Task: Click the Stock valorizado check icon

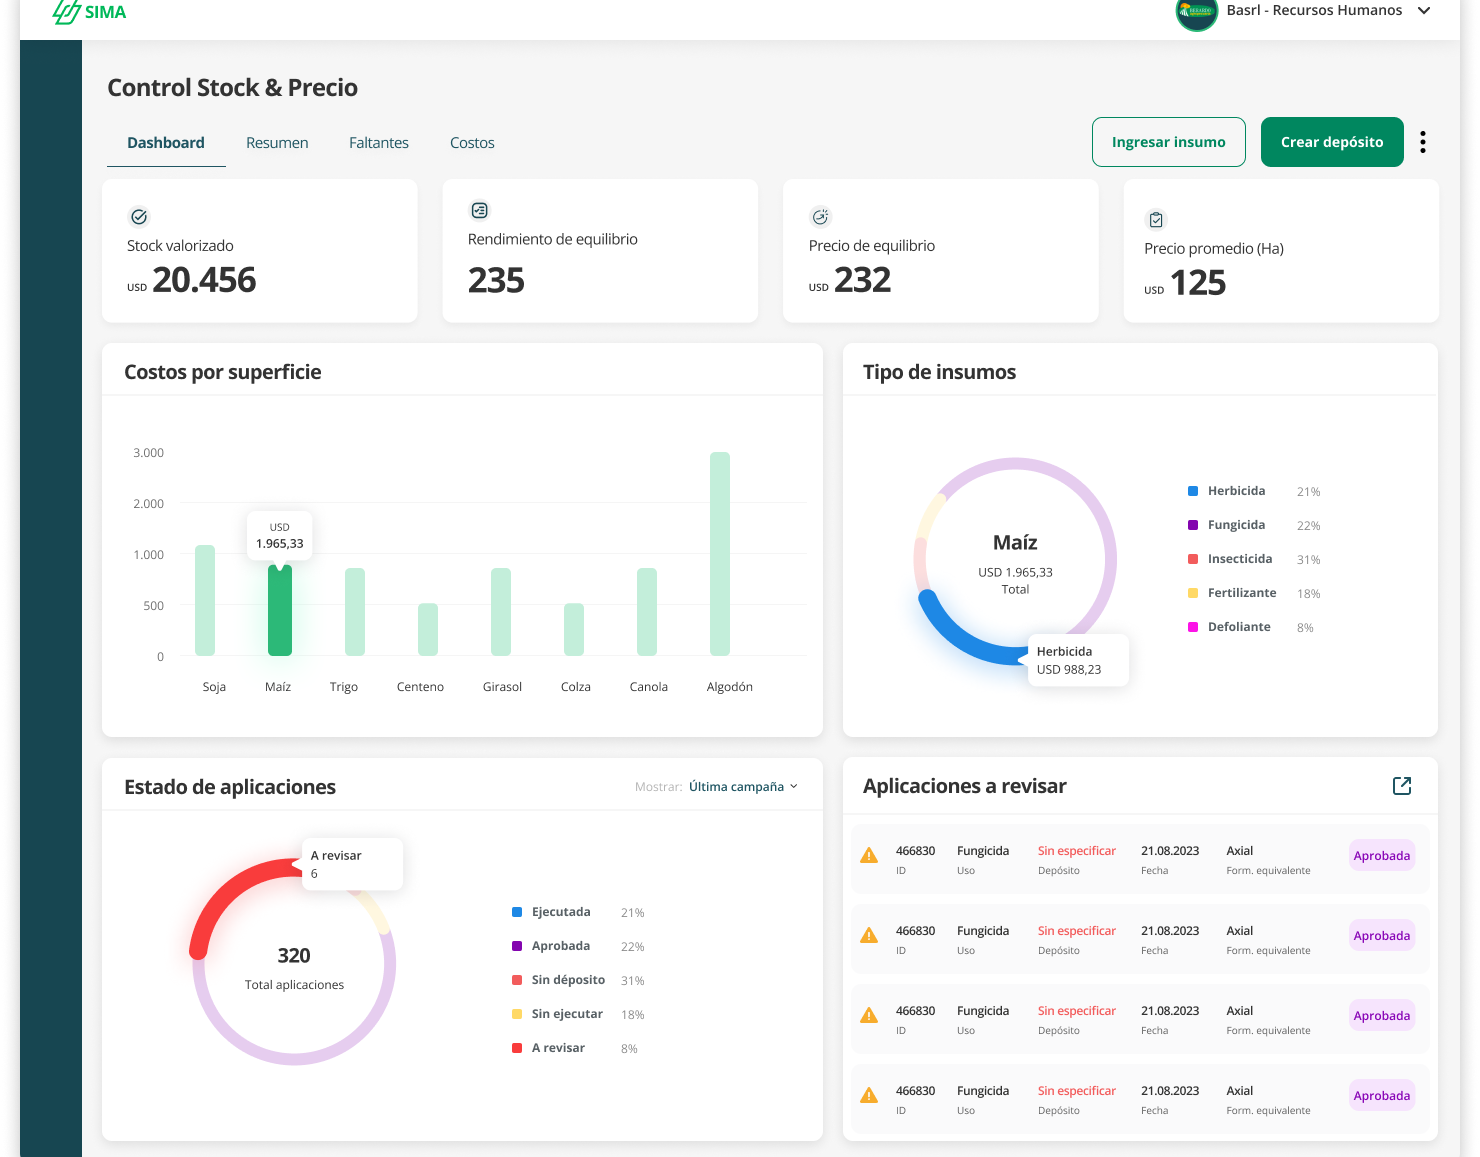Action: [139, 216]
